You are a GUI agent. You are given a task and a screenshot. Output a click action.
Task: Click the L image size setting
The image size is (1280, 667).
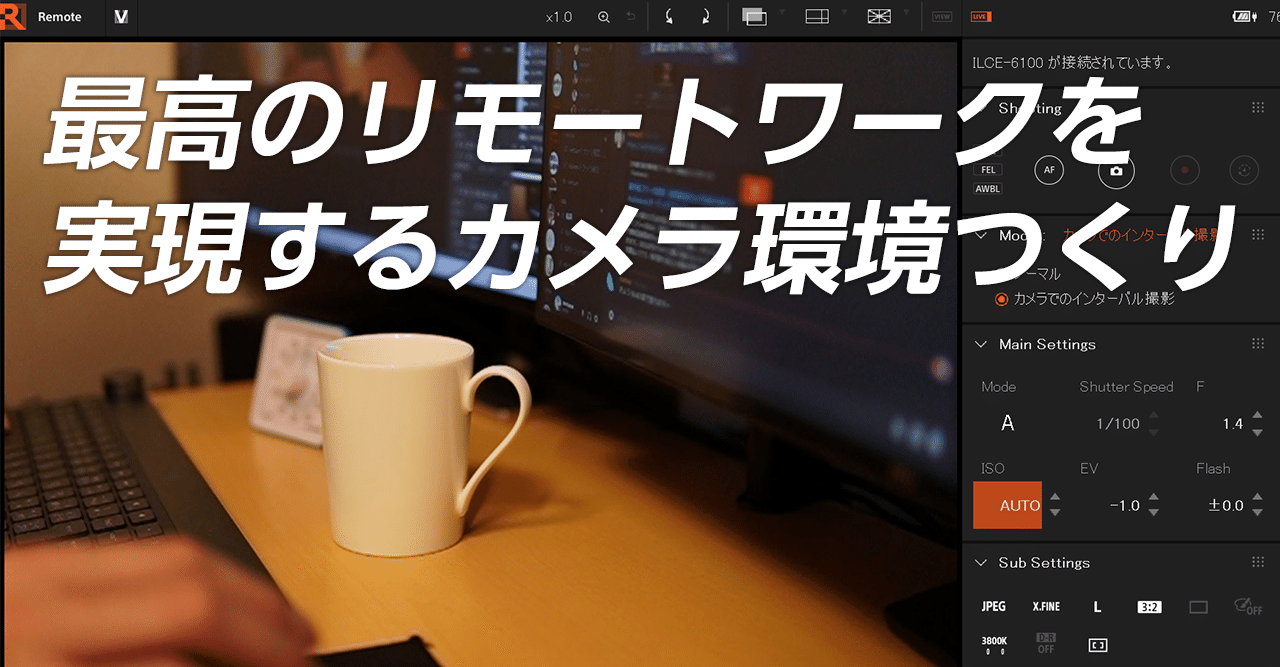[x=1097, y=607]
